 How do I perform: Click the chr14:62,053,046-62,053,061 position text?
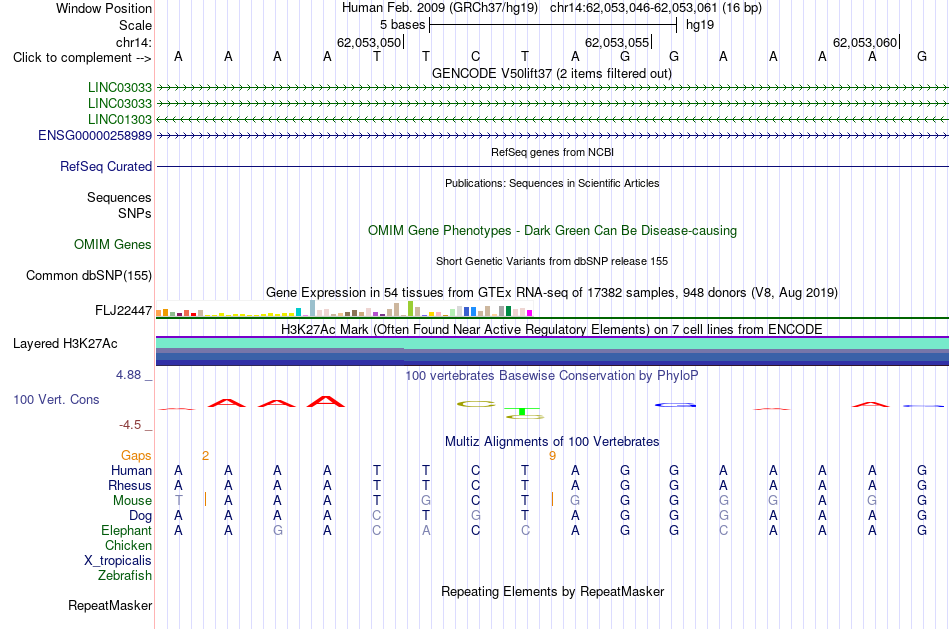tap(634, 8)
